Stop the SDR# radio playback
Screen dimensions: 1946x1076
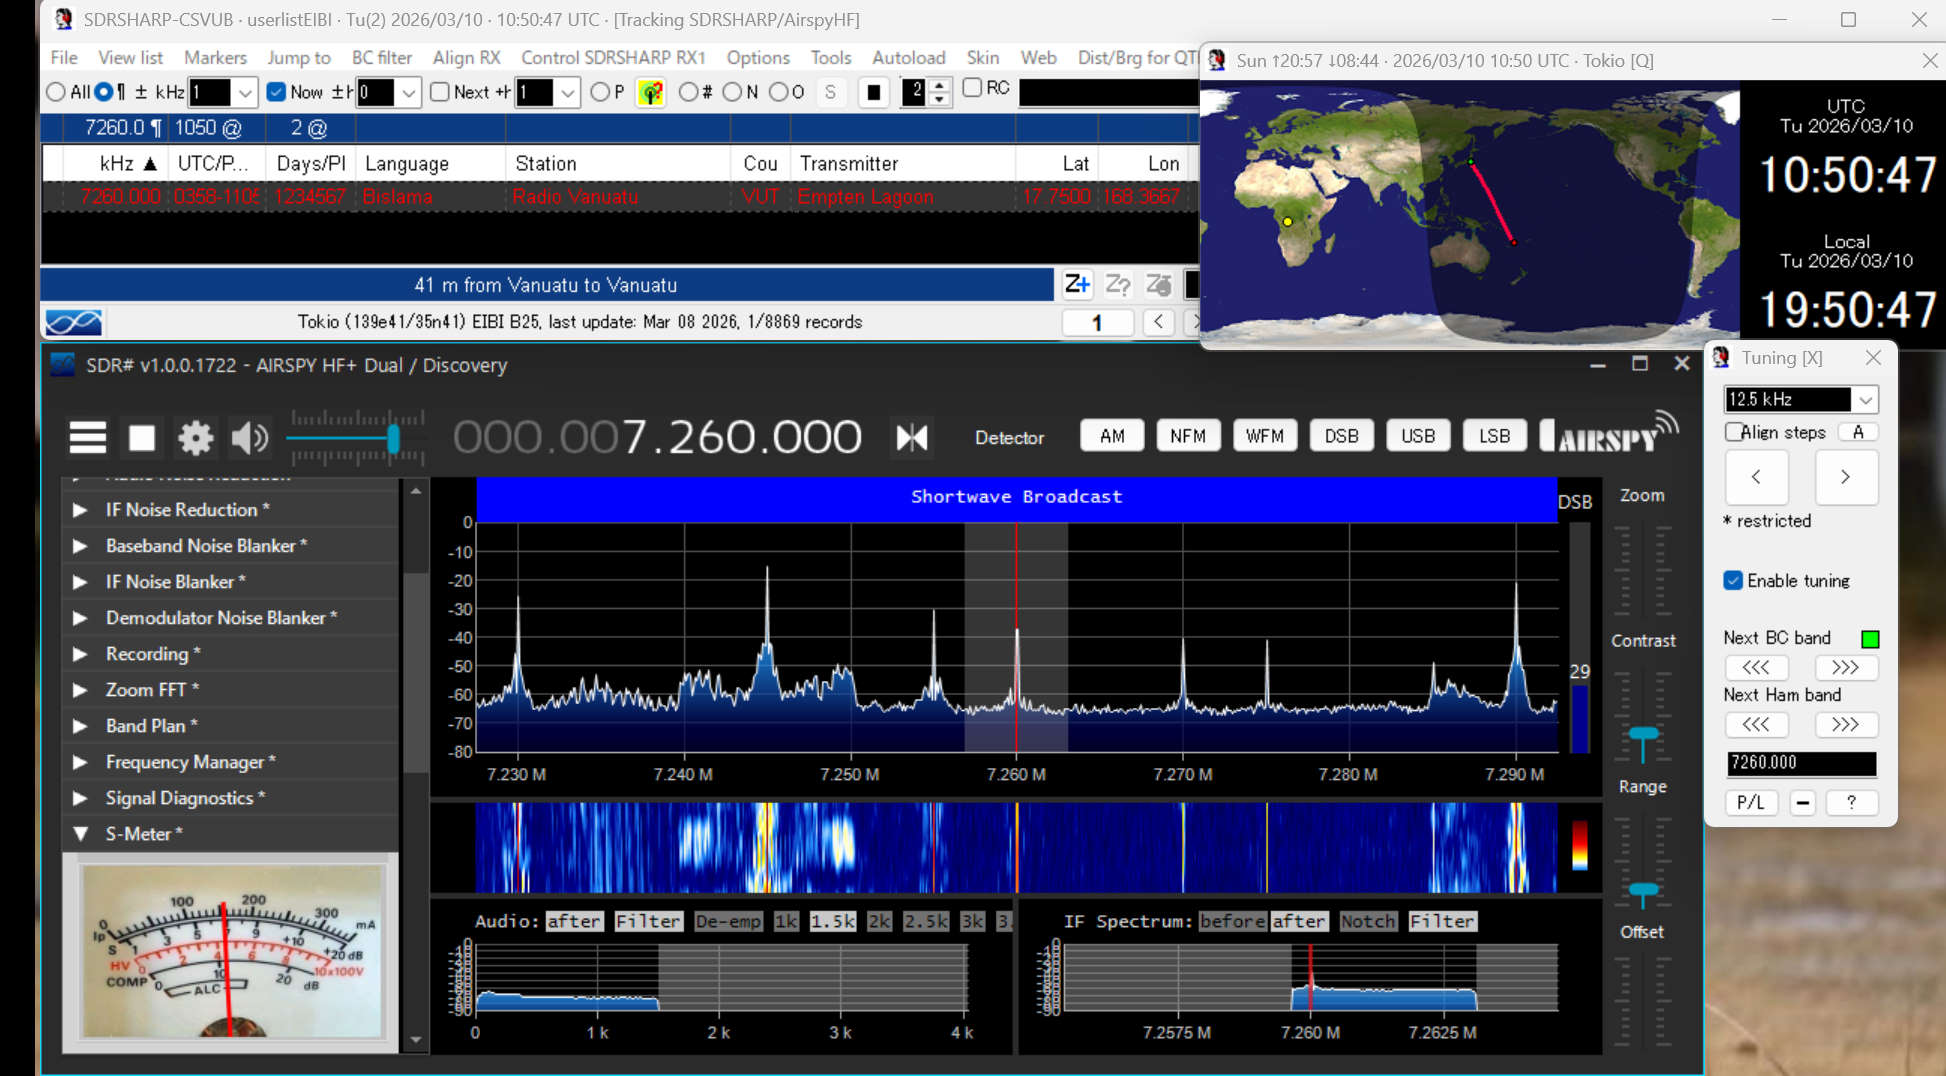pyautogui.click(x=142, y=437)
